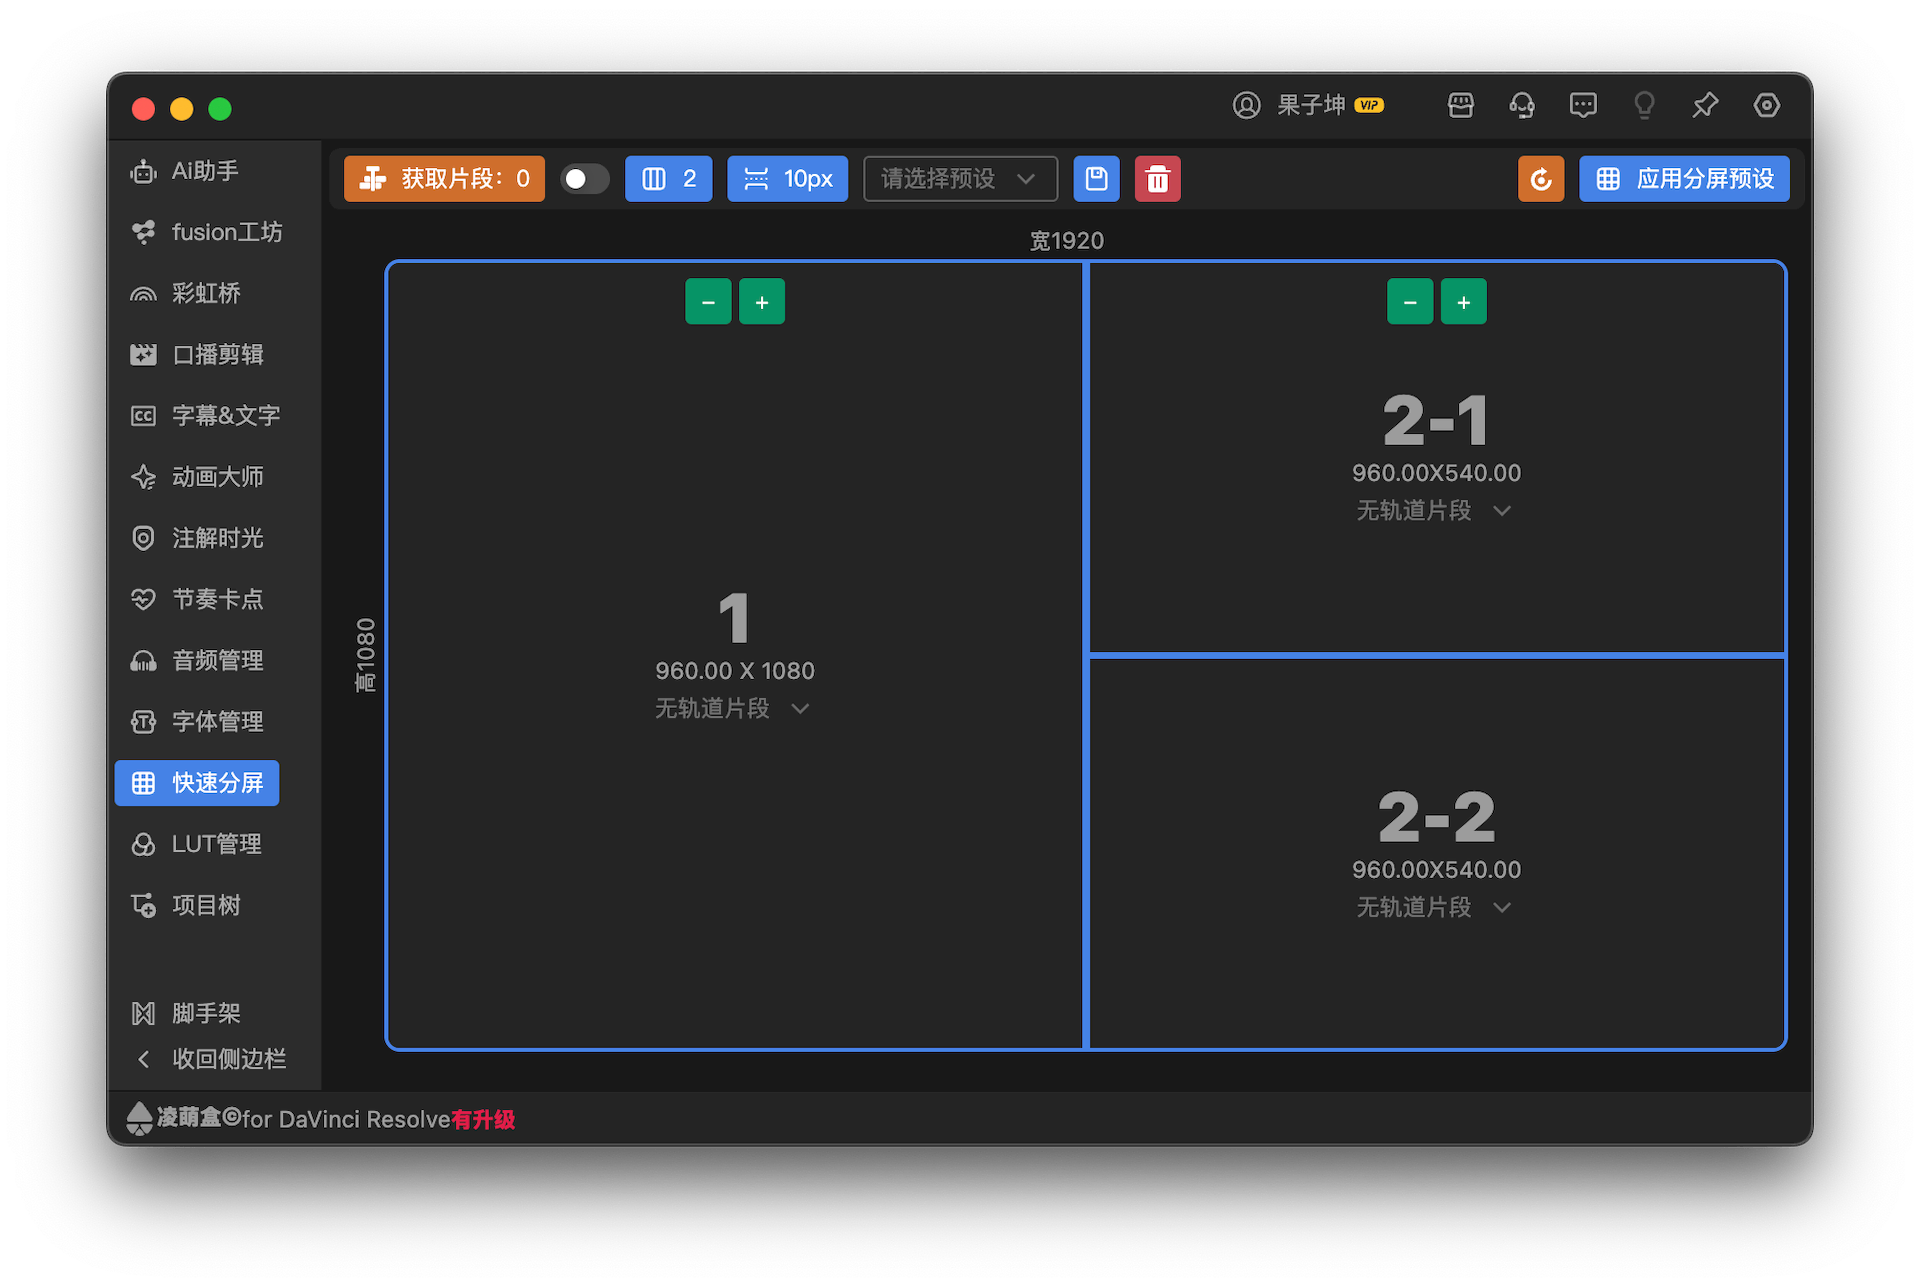This screenshot has height=1287, width=1920.
Task: Open the settings gear icon
Action: click(x=1767, y=105)
